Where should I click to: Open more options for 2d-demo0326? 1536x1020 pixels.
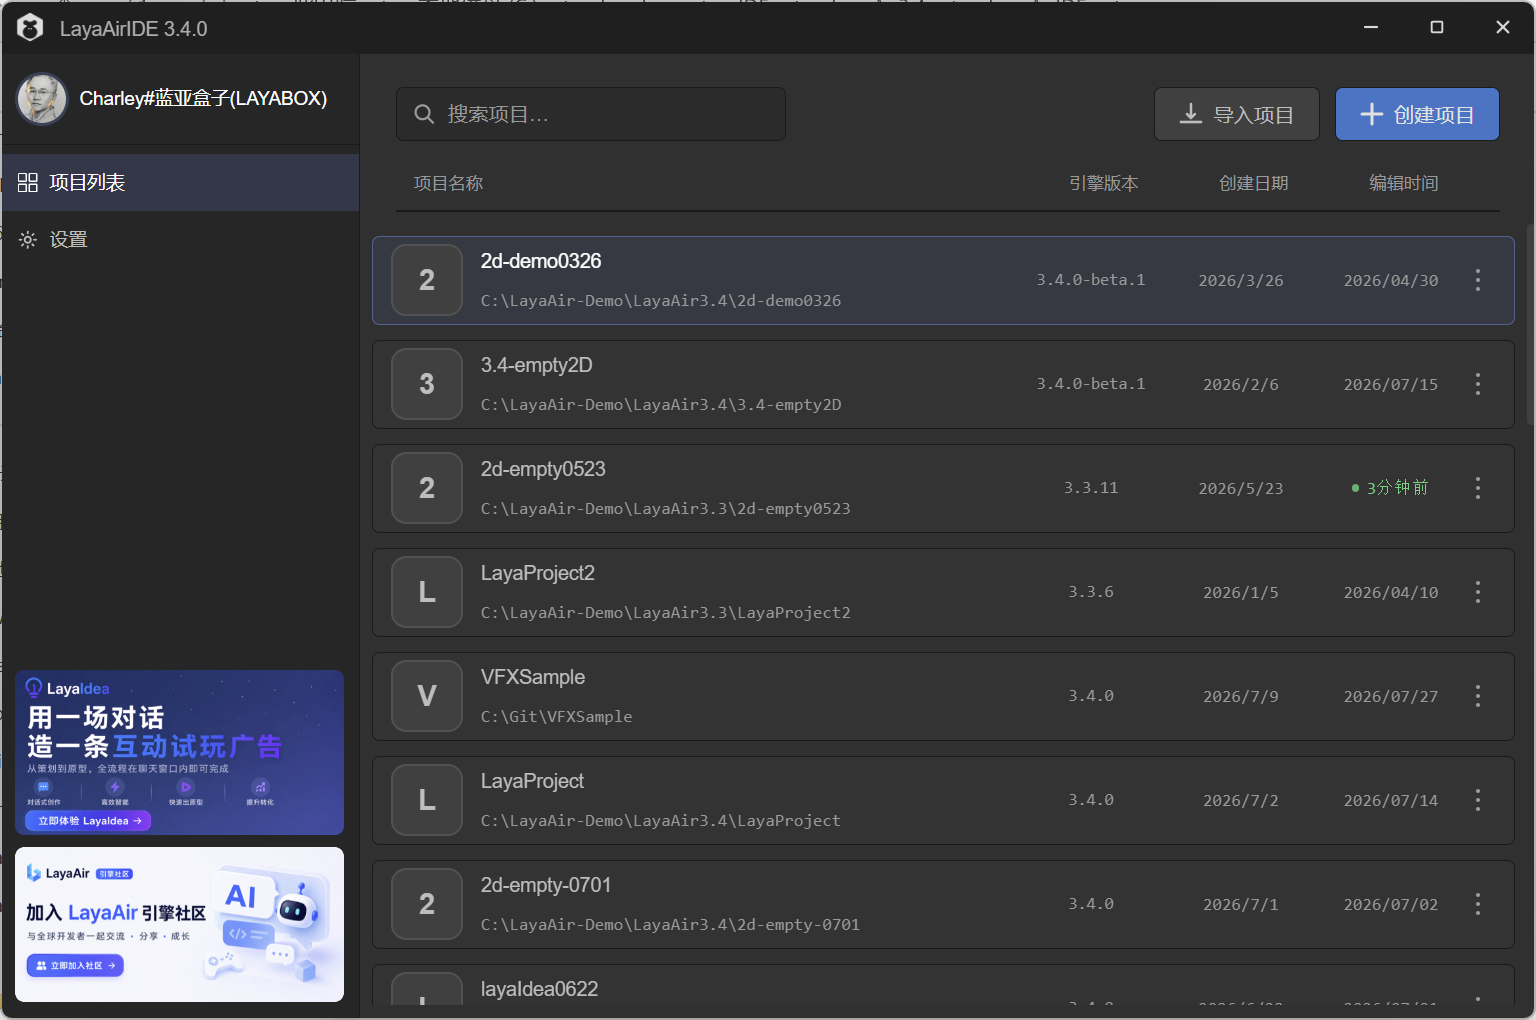pyautogui.click(x=1478, y=280)
